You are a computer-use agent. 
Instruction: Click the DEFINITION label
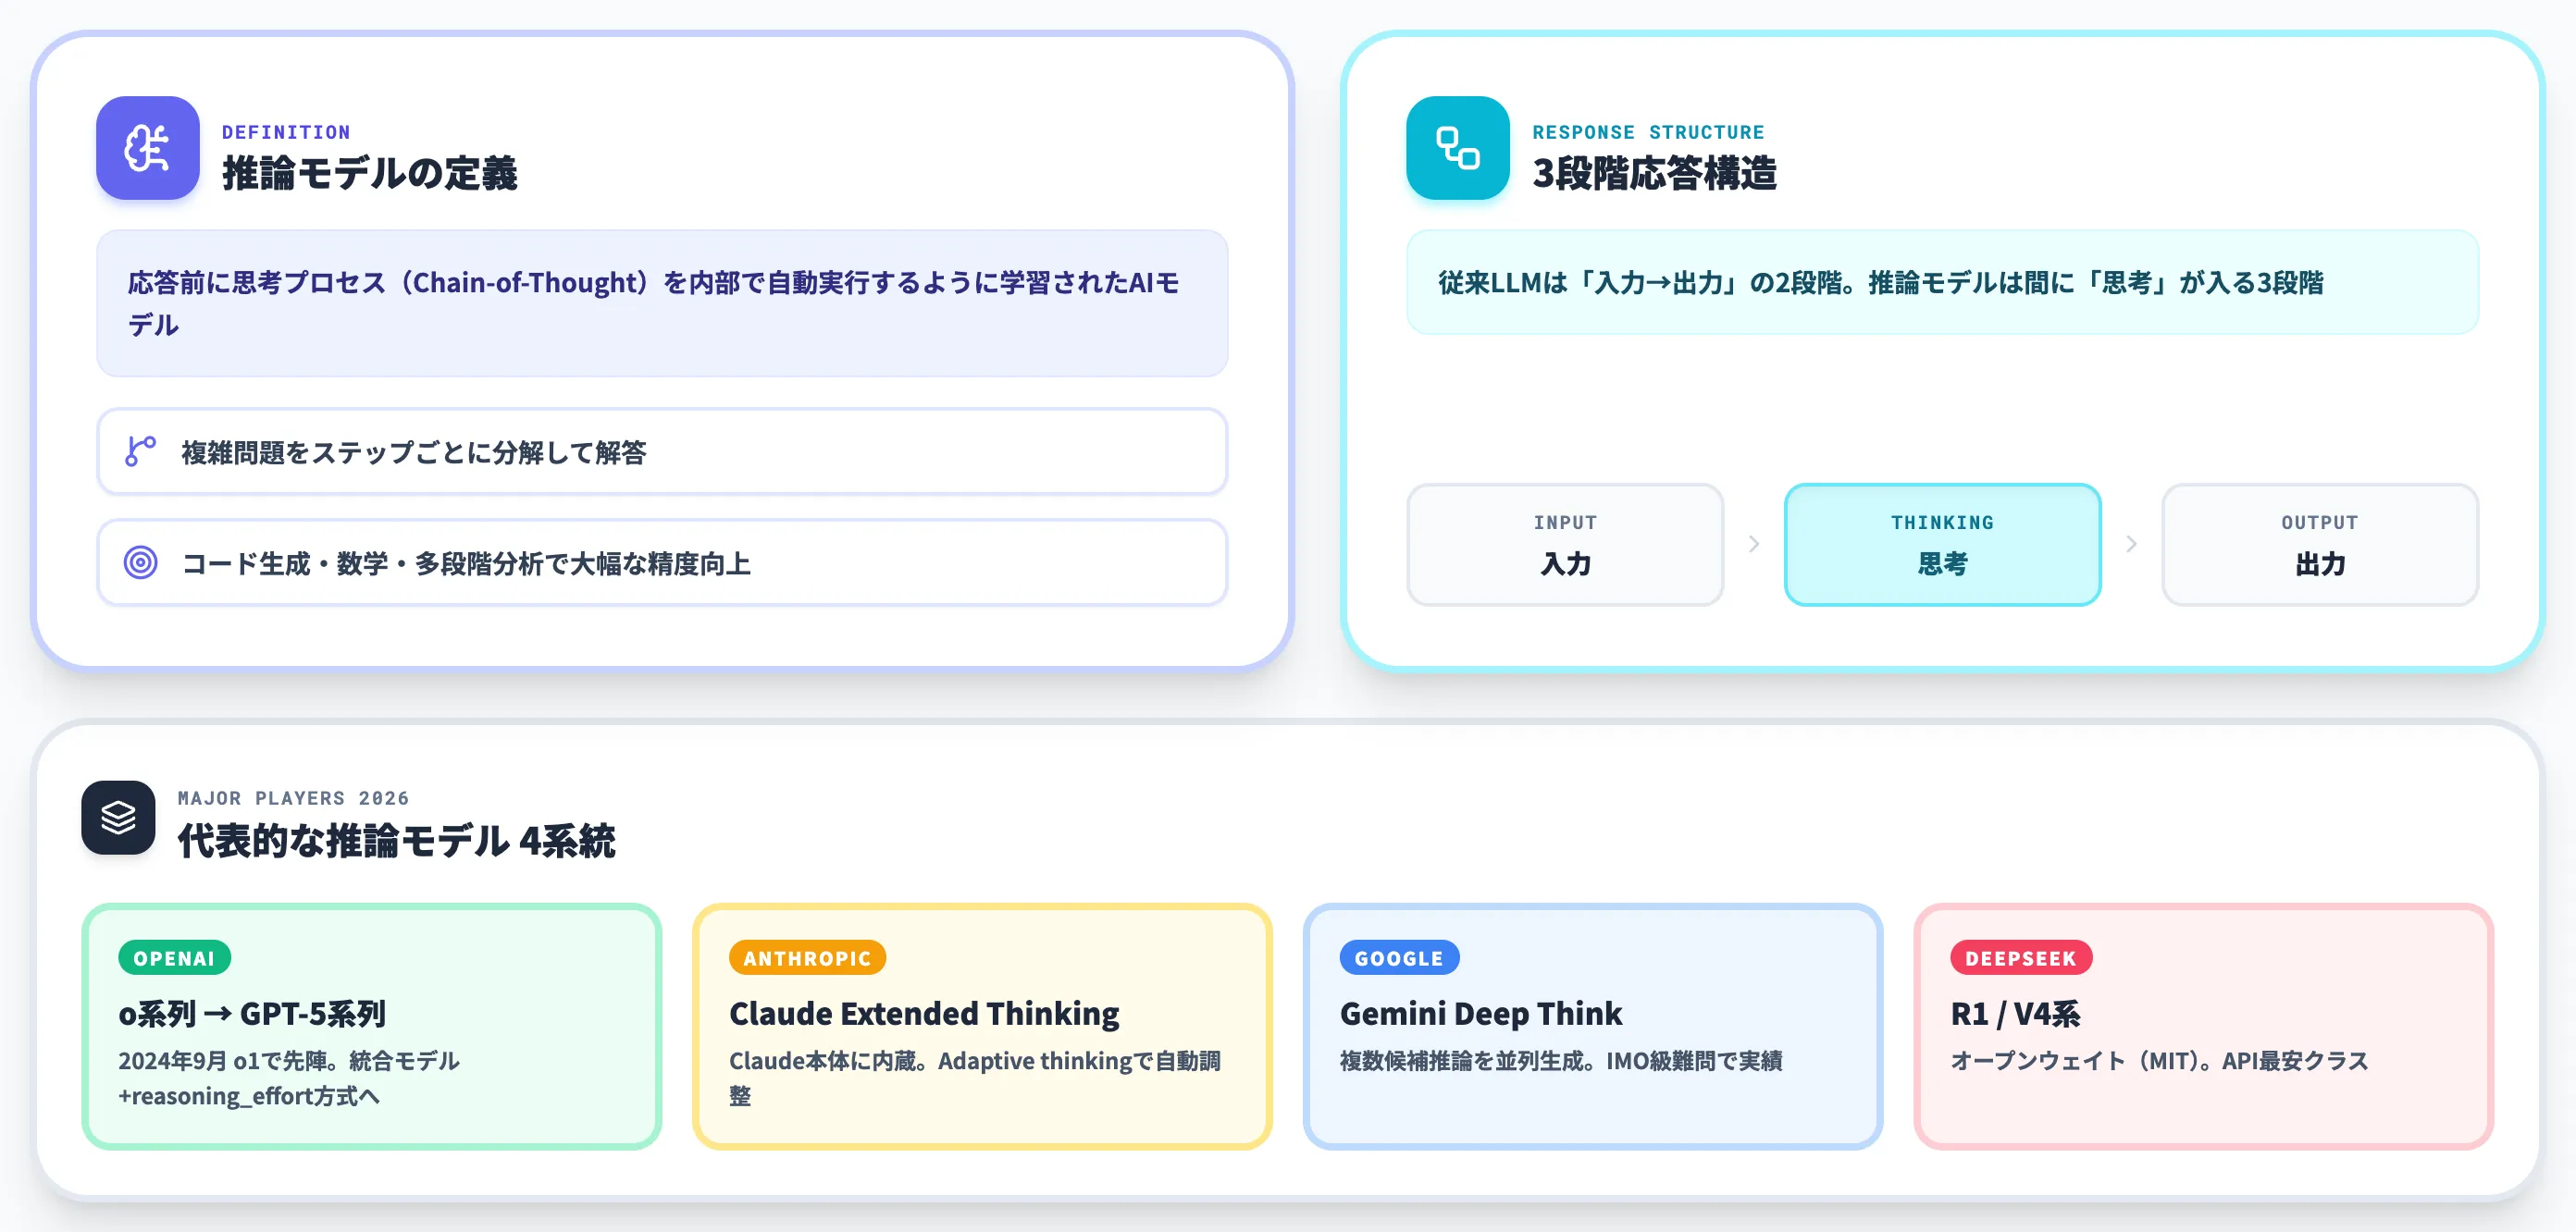(286, 132)
